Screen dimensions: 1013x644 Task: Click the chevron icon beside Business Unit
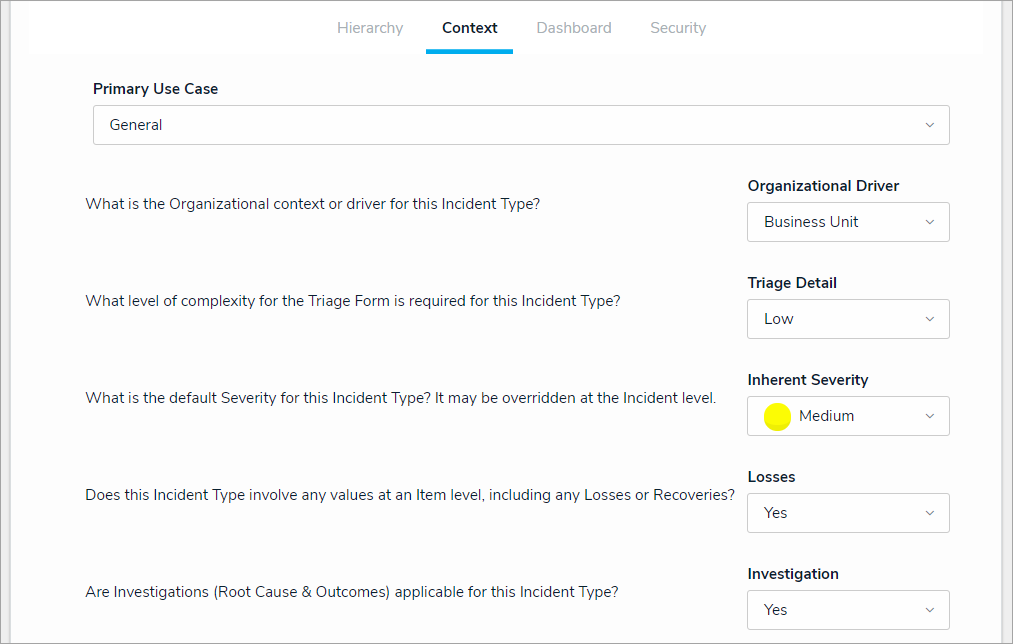coord(929,222)
